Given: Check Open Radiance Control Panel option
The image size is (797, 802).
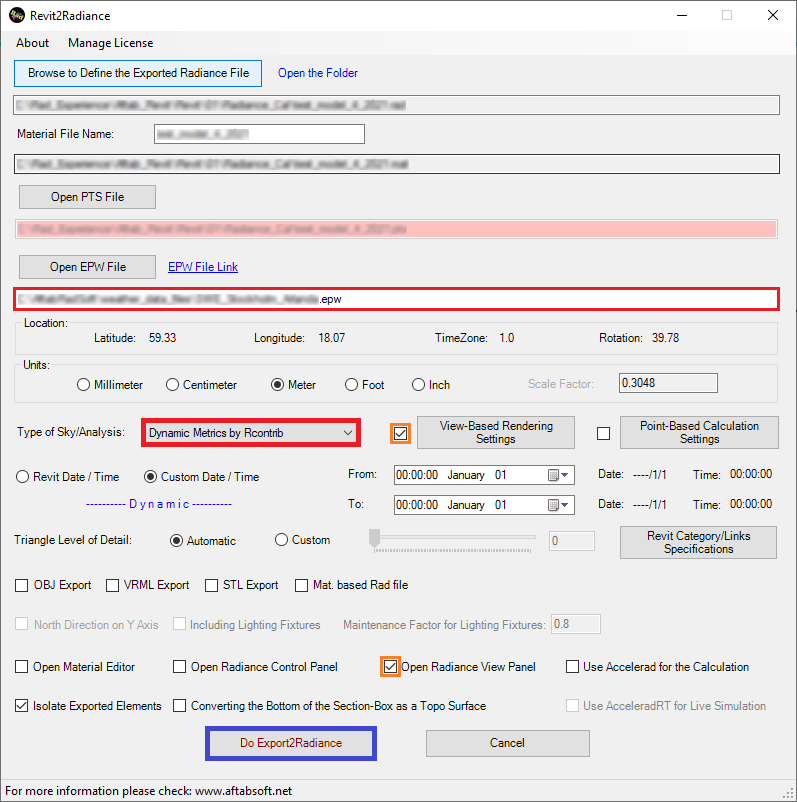Looking at the screenshot, I should click(x=180, y=667).
